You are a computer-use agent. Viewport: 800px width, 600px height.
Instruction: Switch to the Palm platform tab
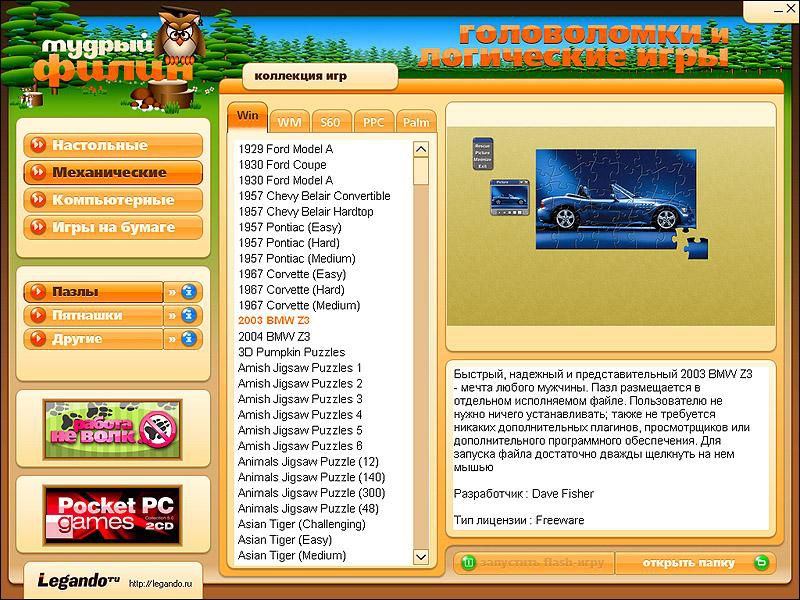pos(416,122)
